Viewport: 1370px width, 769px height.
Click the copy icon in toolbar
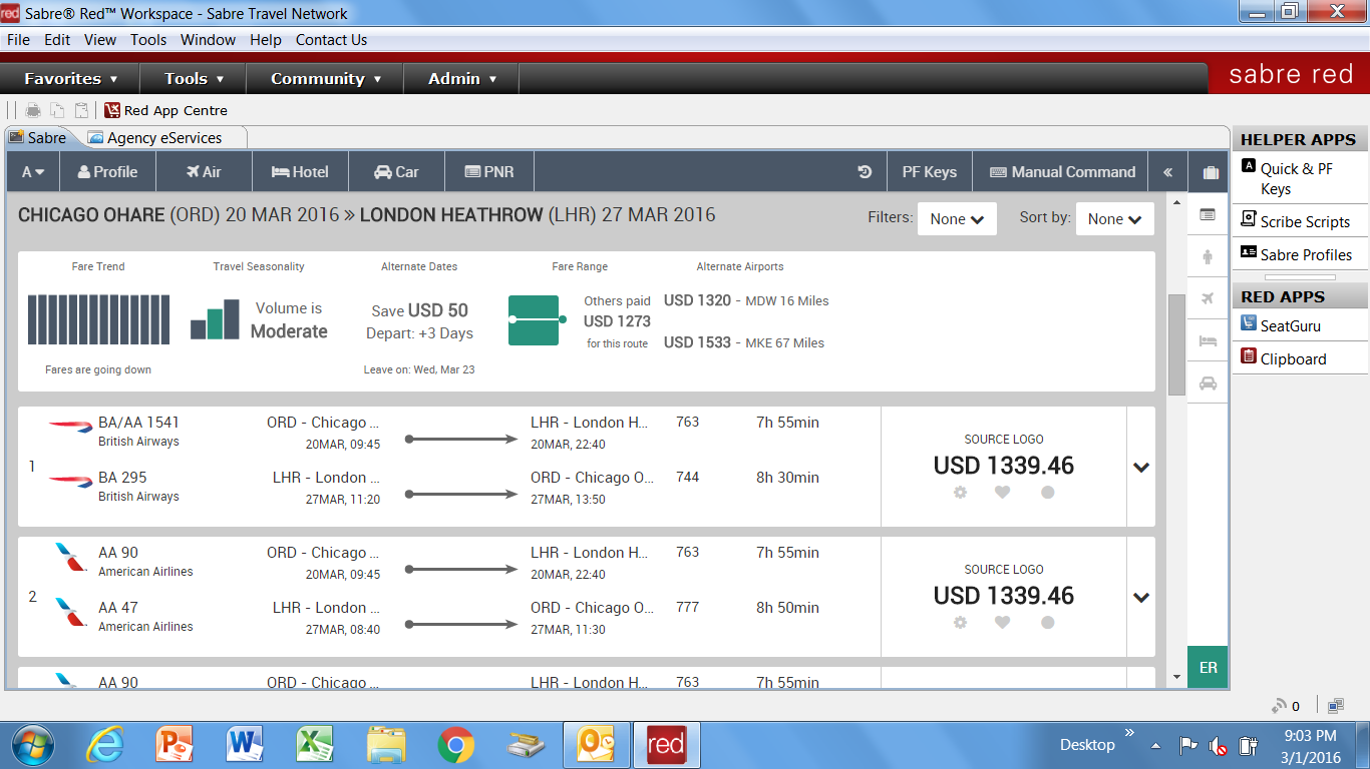(x=58, y=110)
